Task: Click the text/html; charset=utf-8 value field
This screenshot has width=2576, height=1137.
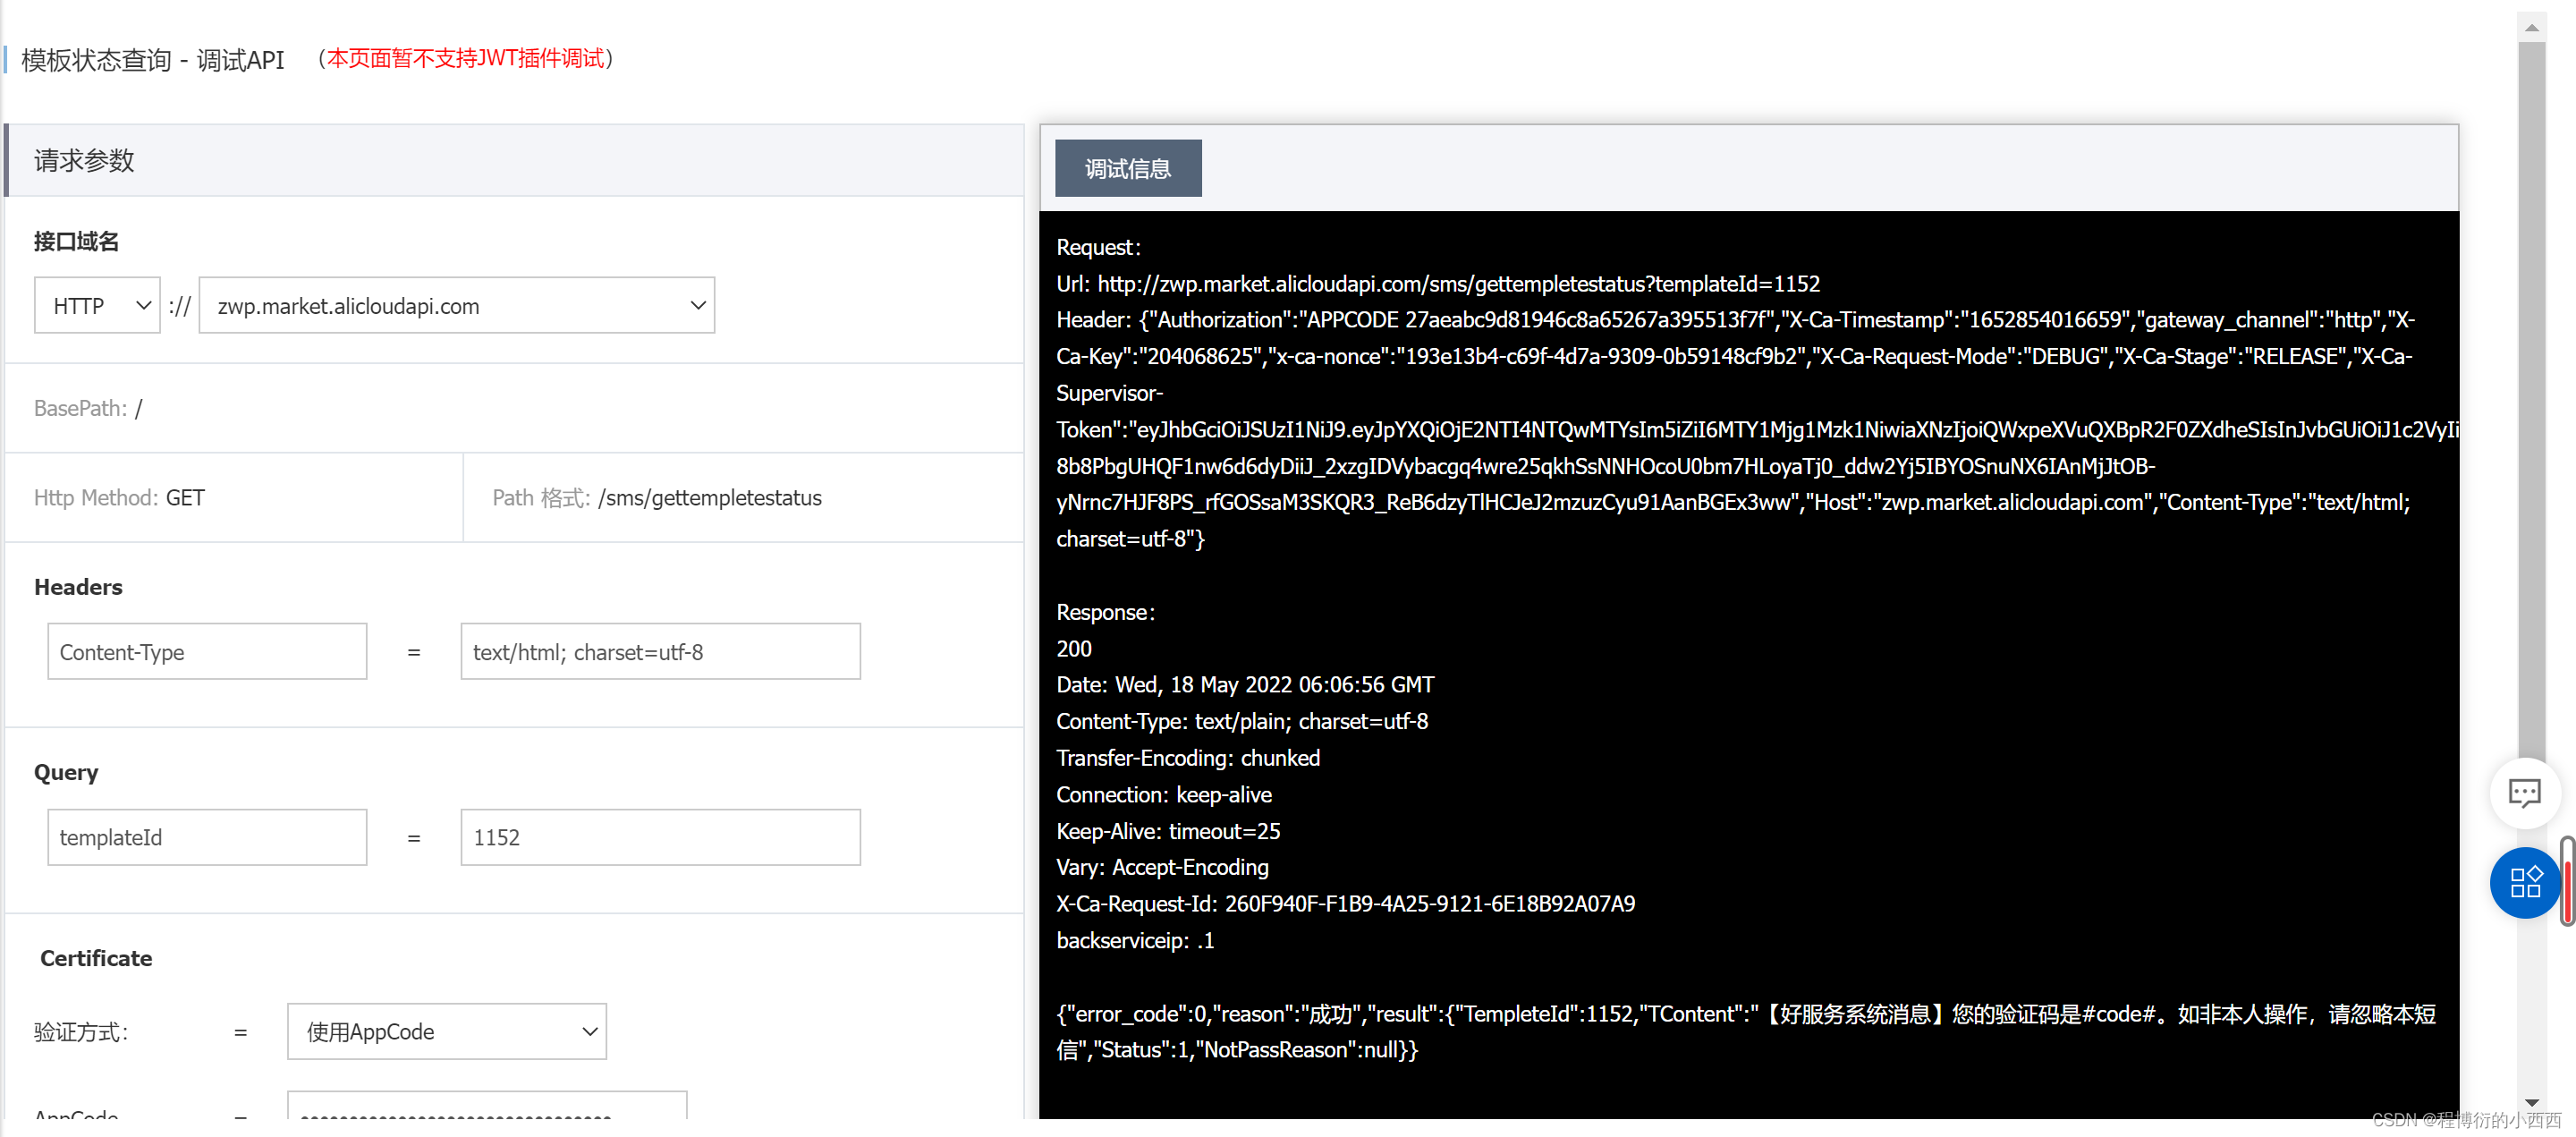Action: 660,652
